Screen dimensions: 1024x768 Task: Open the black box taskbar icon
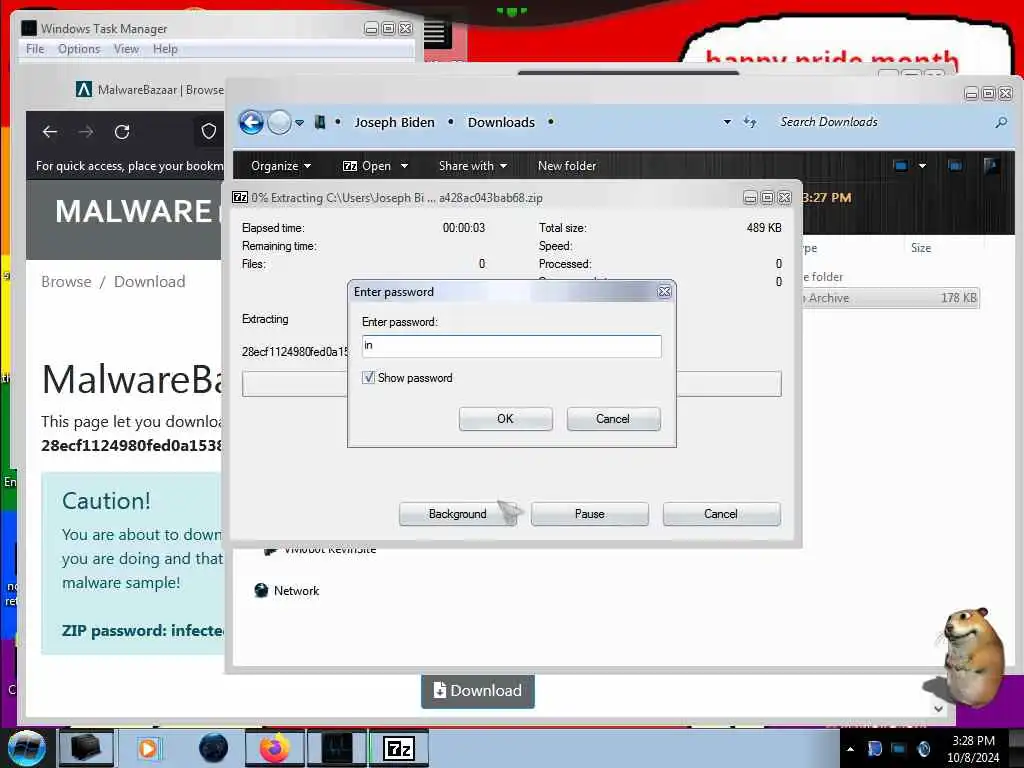coord(86,748)
